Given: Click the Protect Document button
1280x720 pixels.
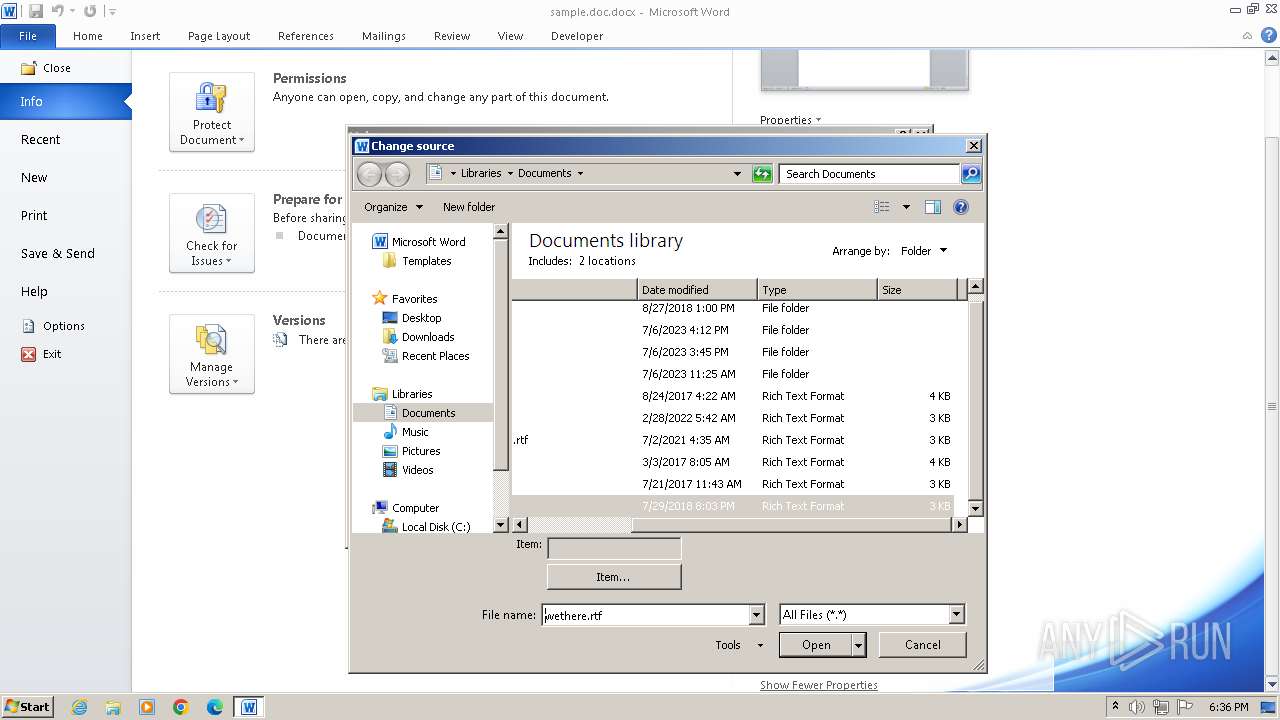Looking at the screenshot, I should click(x=212, y=112).
